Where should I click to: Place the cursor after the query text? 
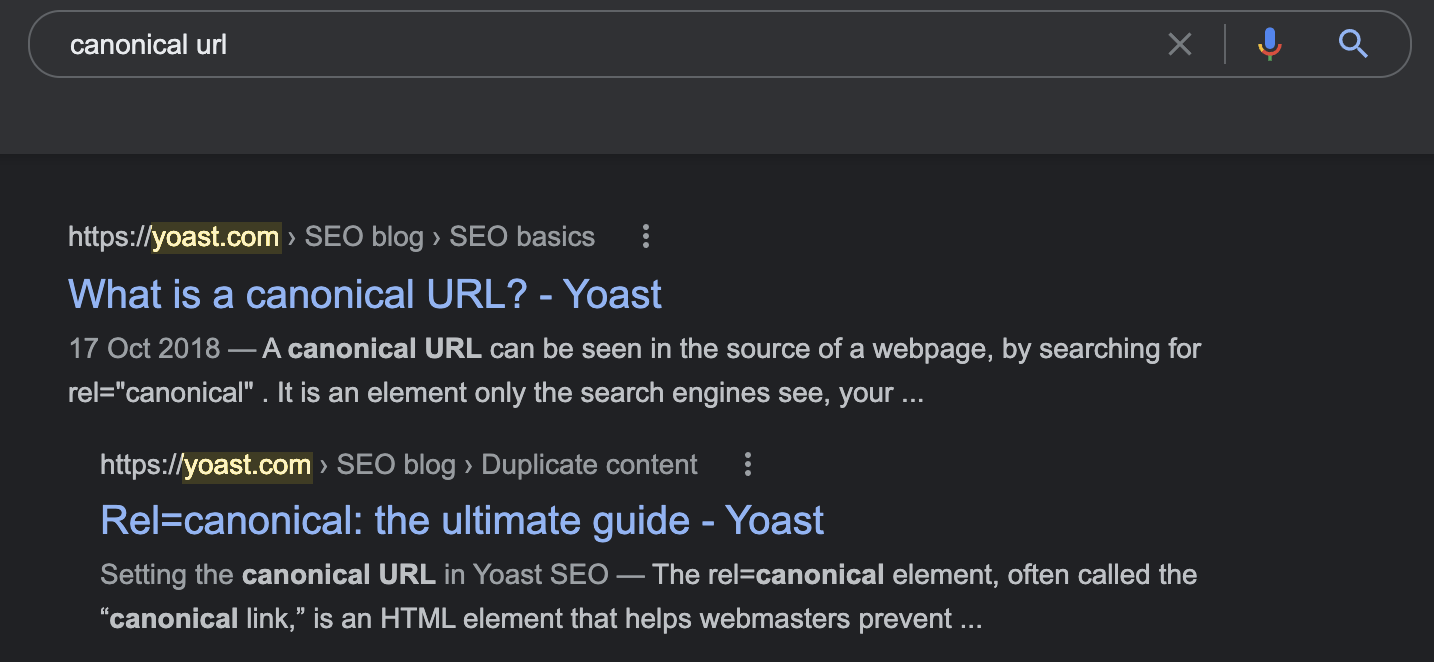(232, 44)
